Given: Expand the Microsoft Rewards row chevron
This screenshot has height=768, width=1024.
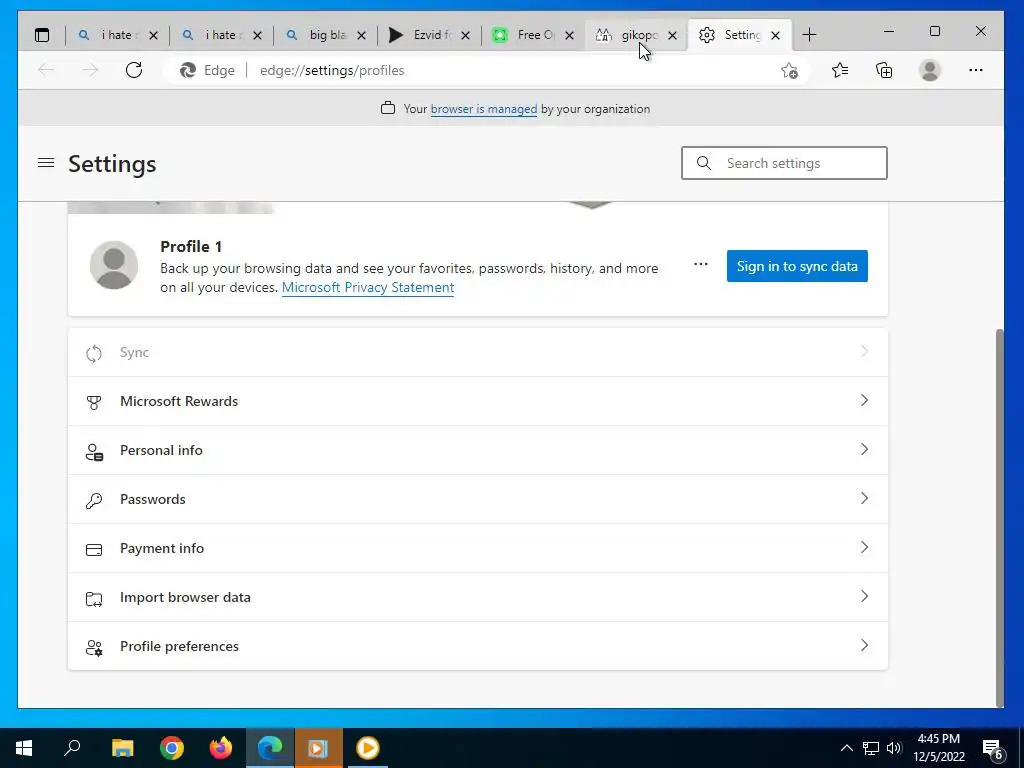Looking at the screenshot, I should coord(864,400).
